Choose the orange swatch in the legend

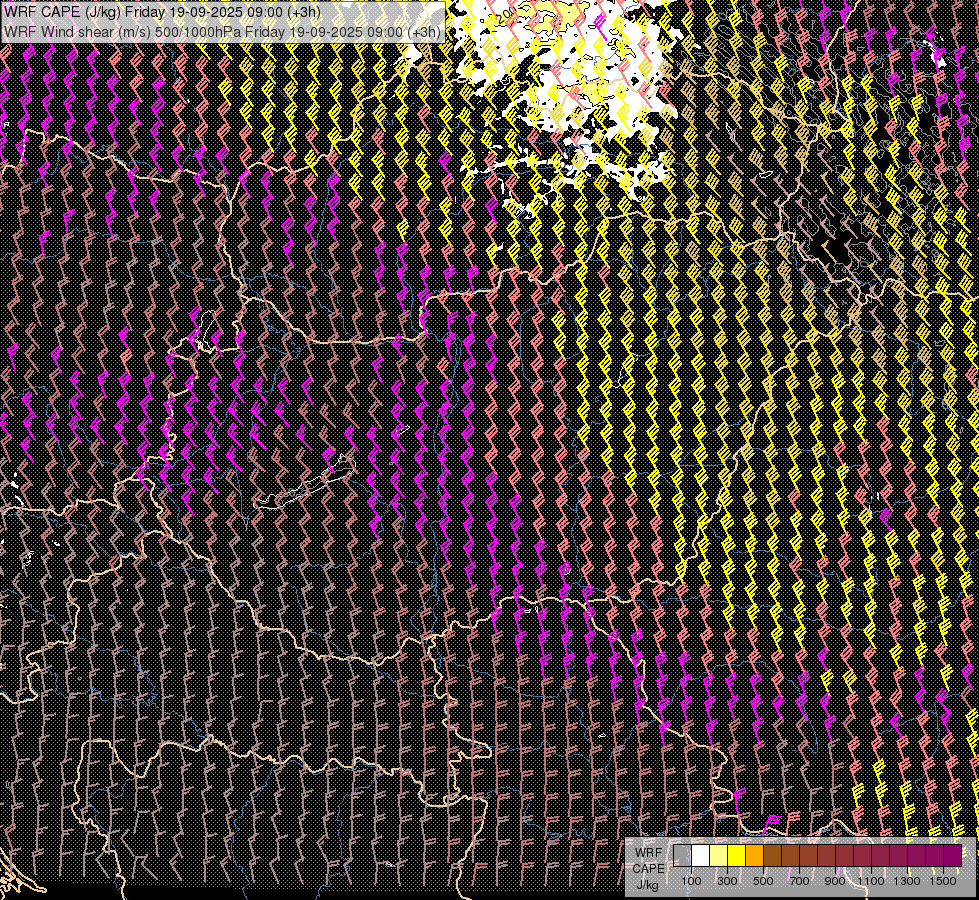coord(754,856)
